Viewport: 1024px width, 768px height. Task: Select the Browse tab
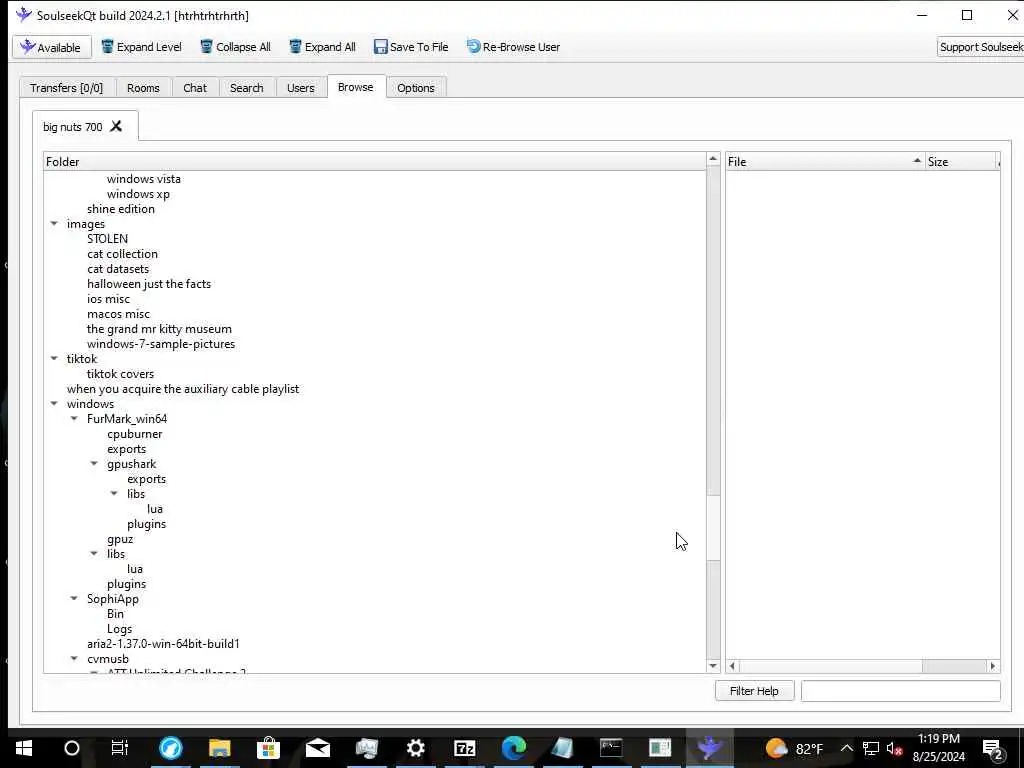click(356, 87)
